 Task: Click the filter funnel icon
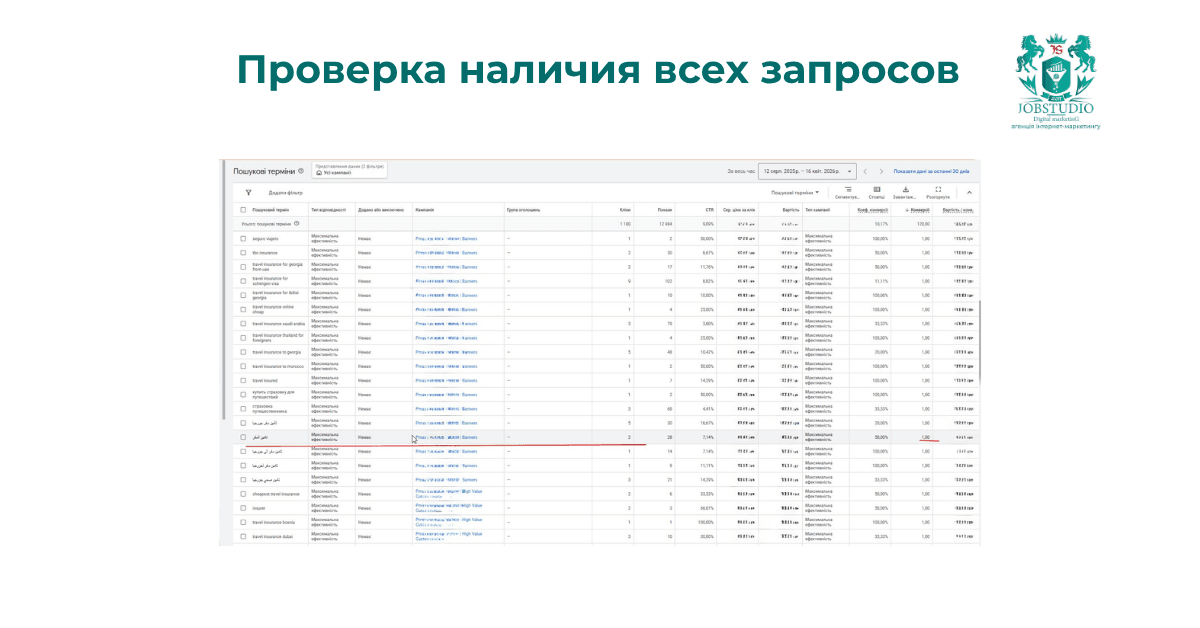[248, 192]
